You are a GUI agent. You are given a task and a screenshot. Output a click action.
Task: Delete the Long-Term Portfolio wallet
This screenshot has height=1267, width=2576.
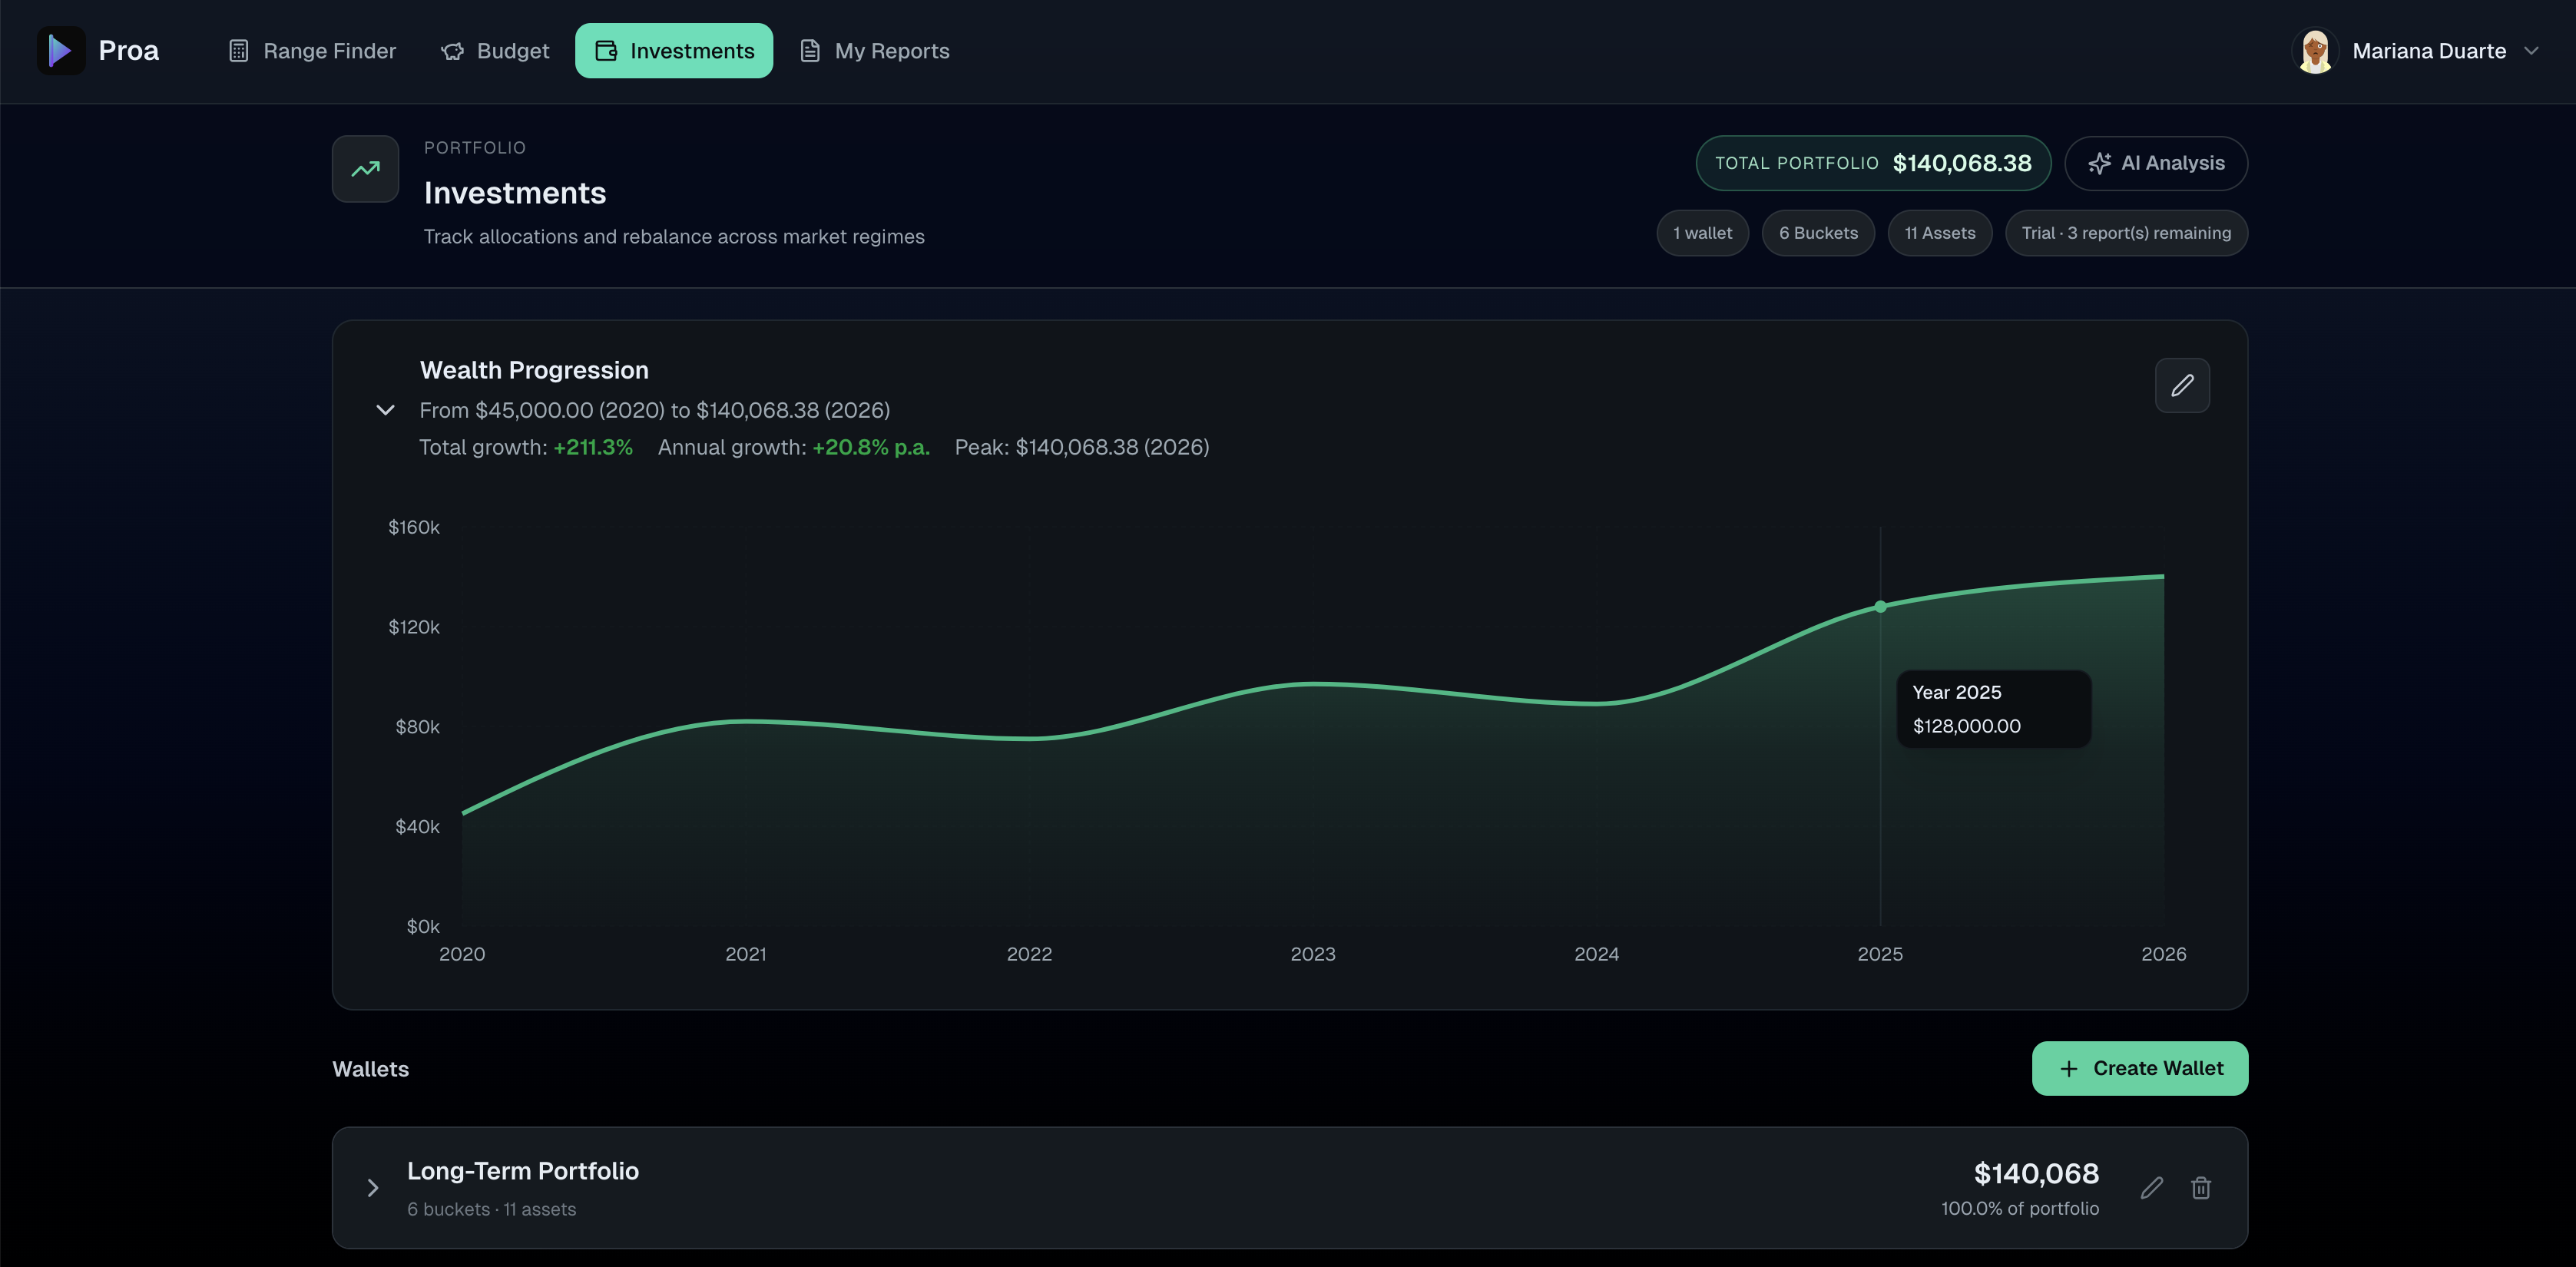pos(2200,1187)
